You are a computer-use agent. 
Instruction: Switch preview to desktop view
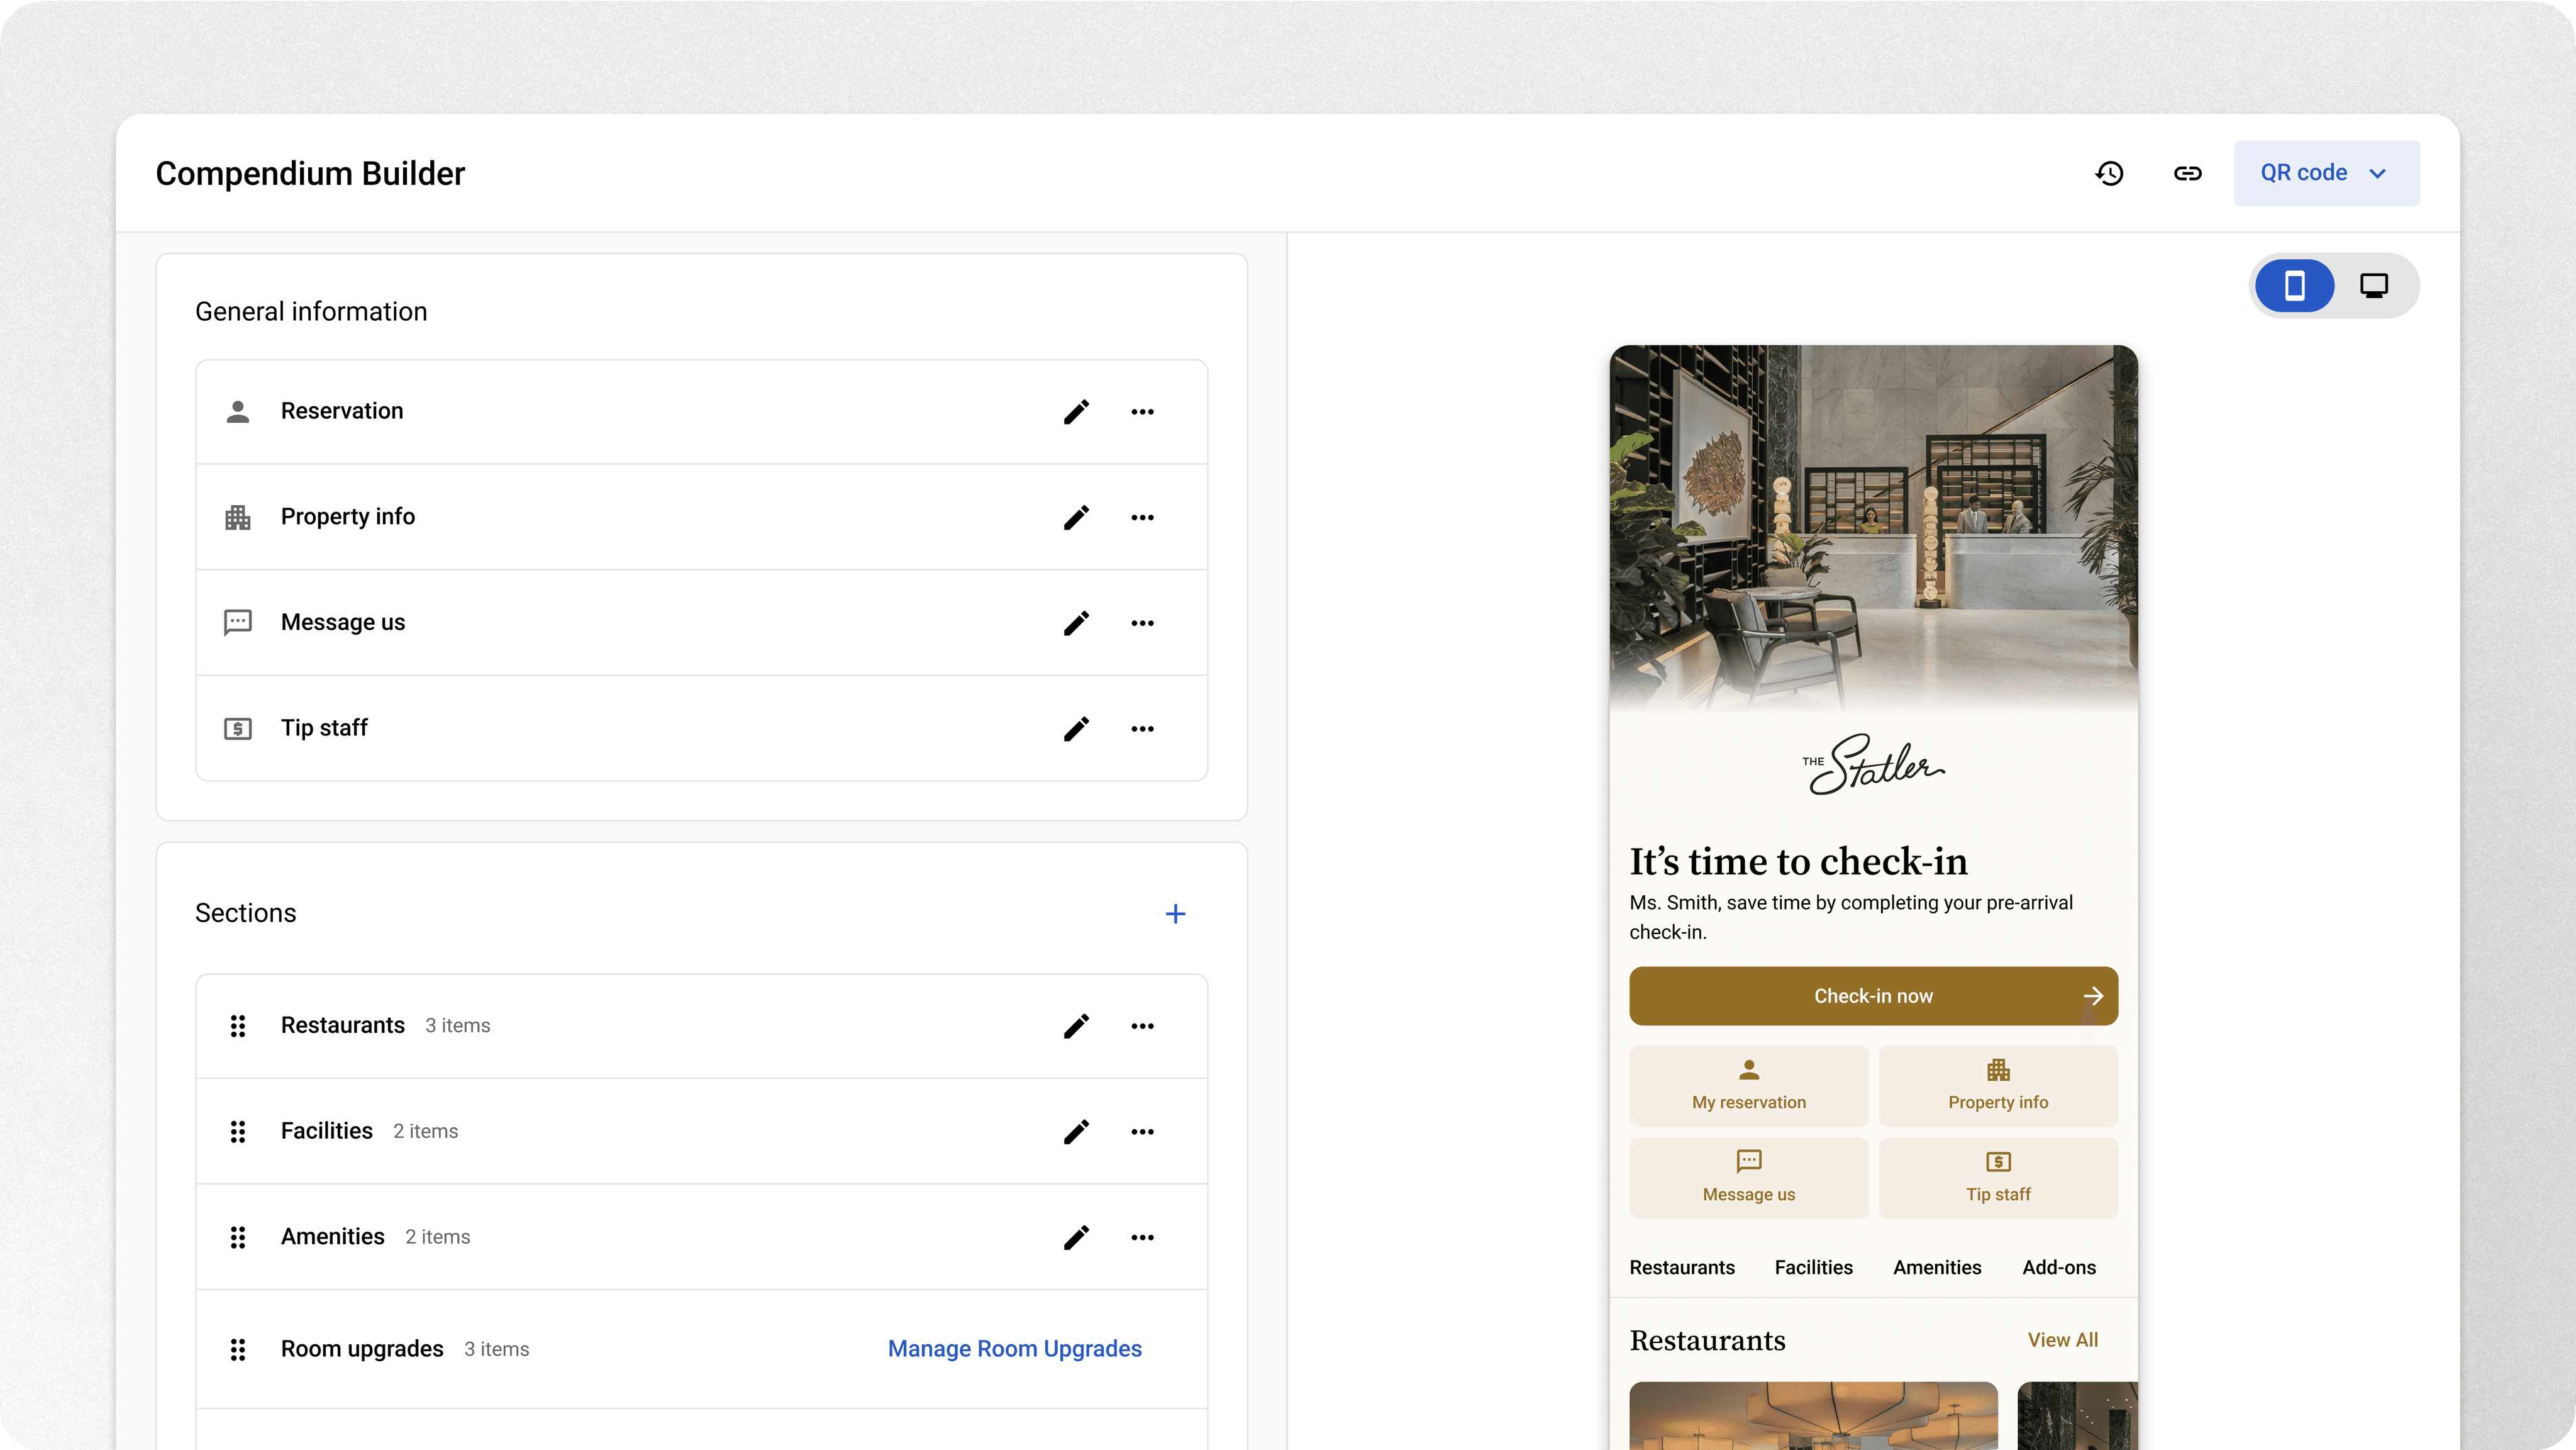[2374, 286]
